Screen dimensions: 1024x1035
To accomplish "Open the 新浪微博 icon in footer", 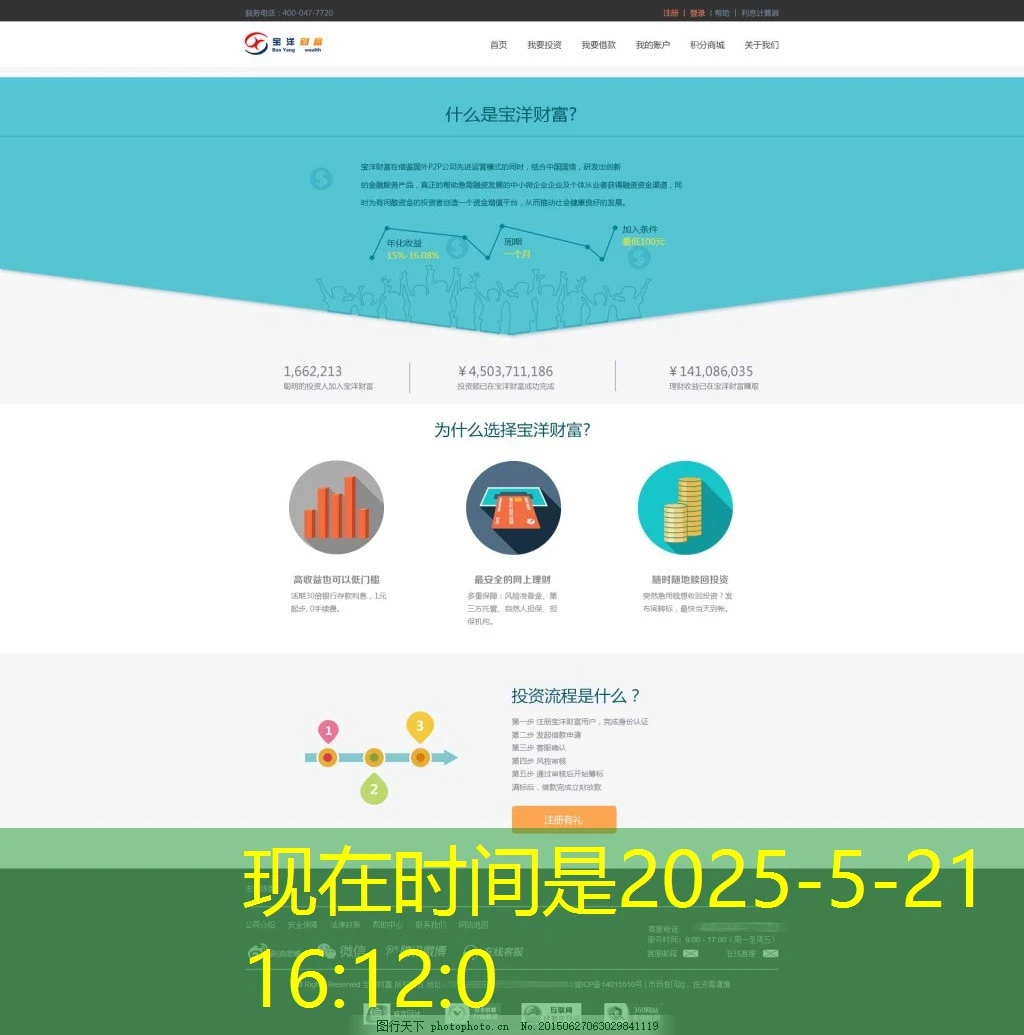I will 257,951.
